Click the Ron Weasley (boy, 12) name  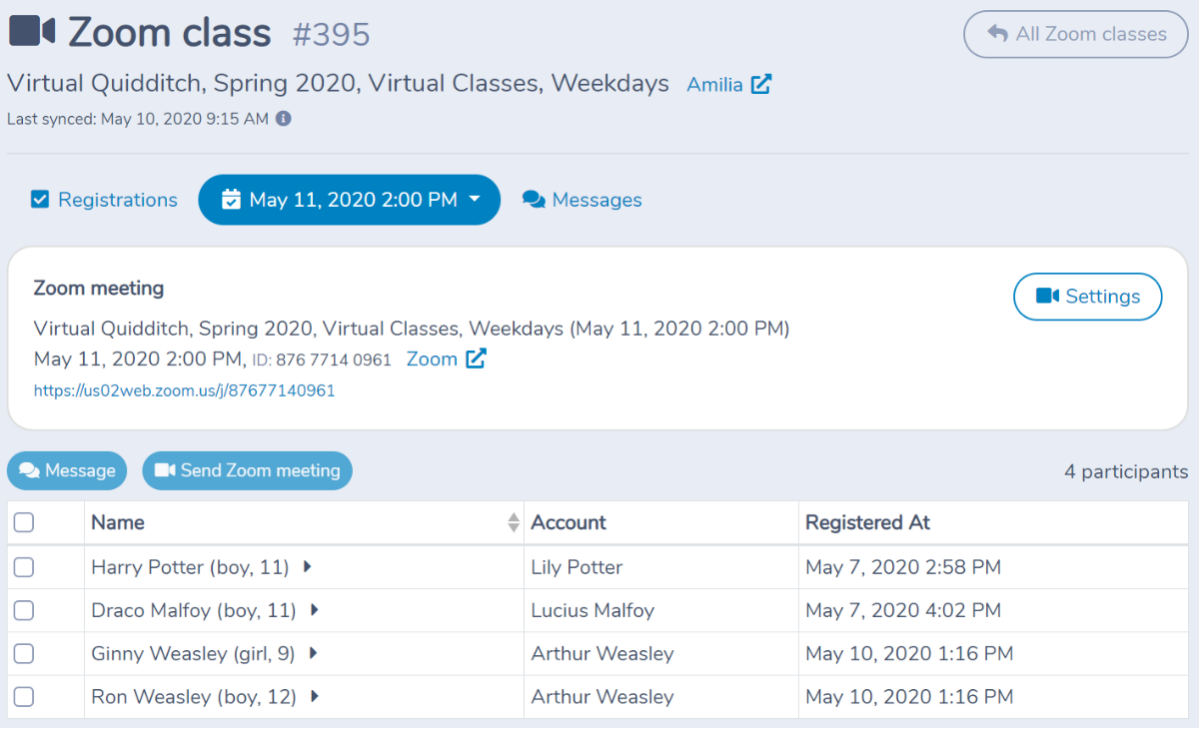point(193,696)
